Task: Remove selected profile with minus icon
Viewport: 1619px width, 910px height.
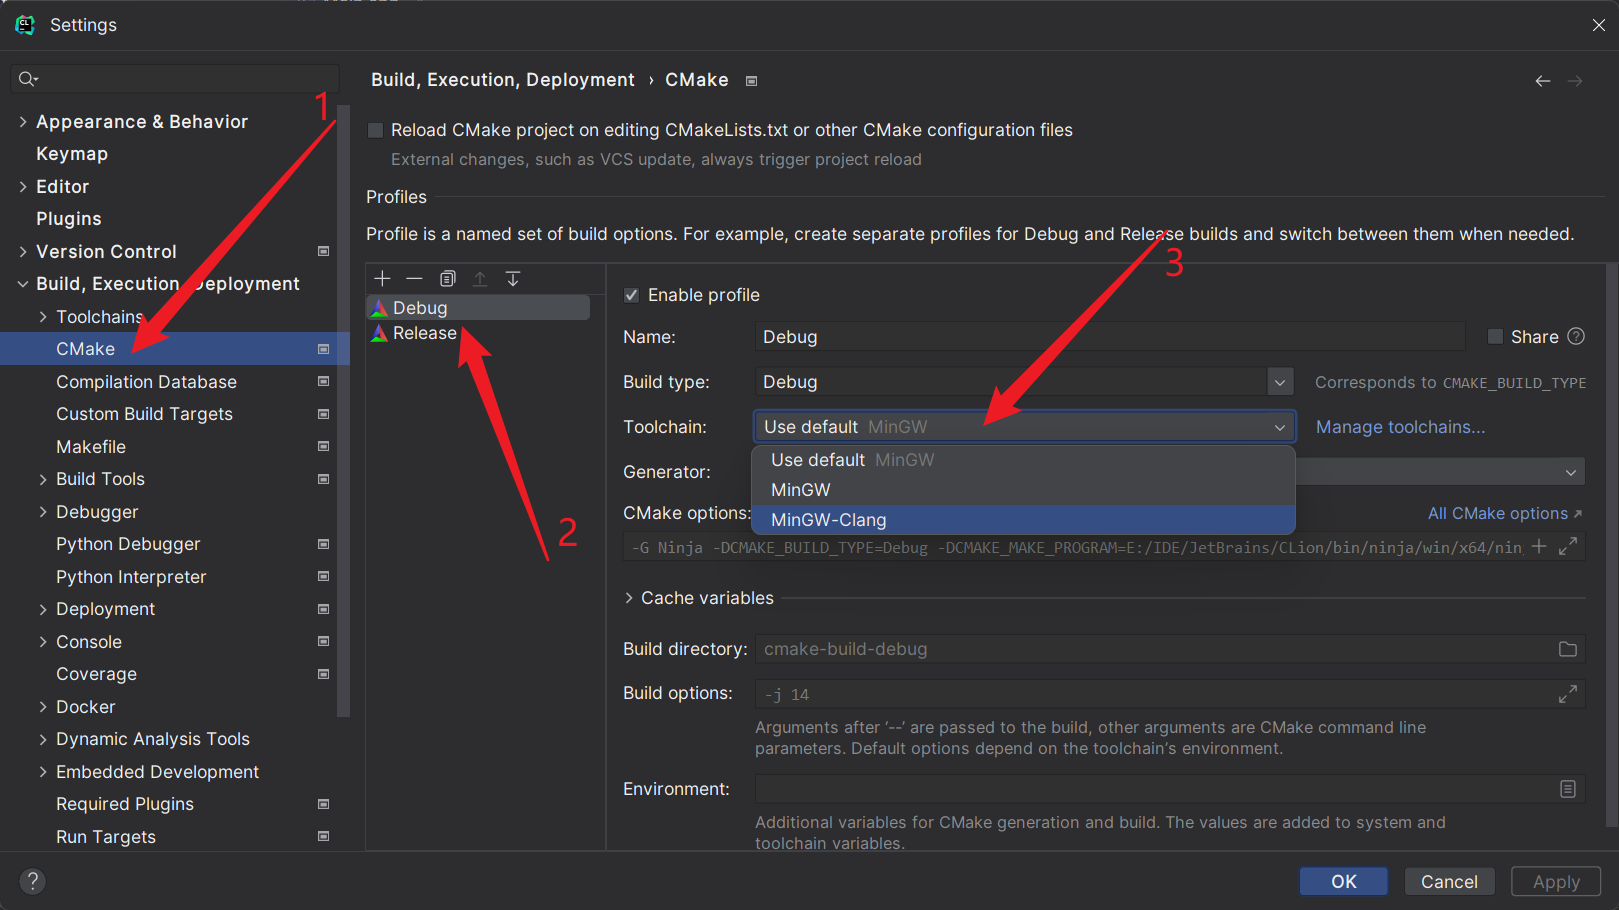Action: coord(415,279)
